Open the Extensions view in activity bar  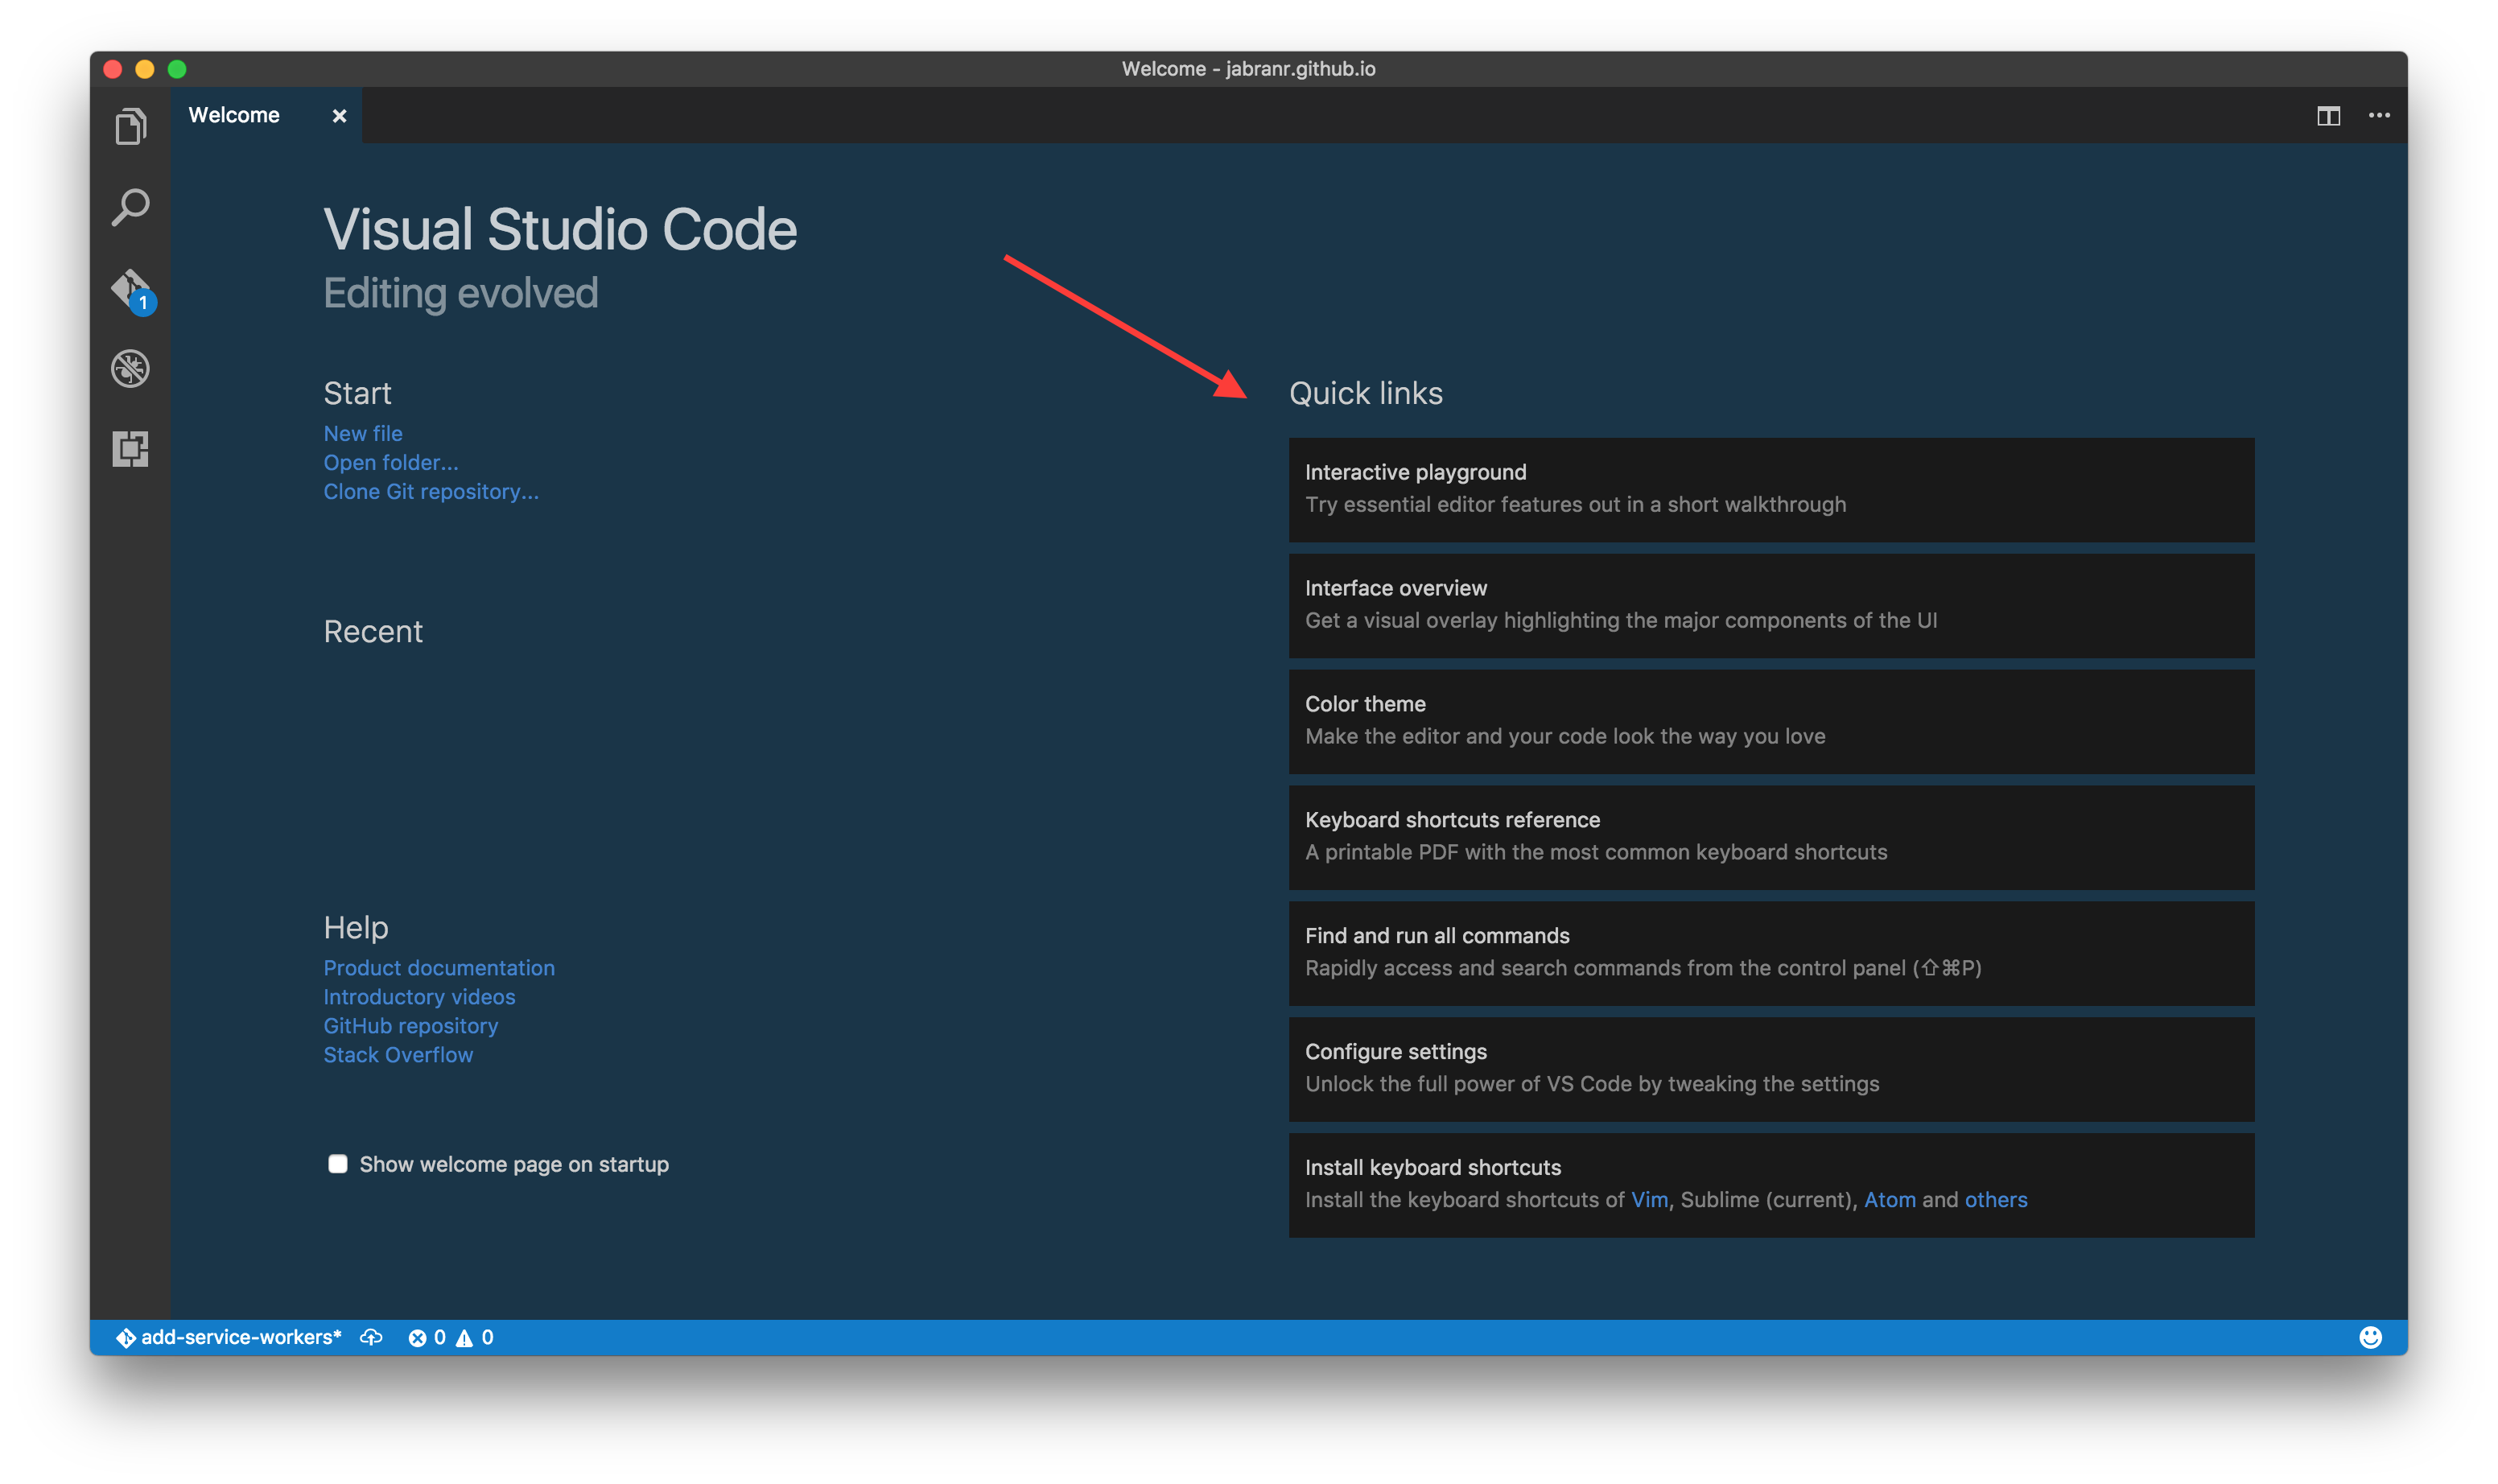[x=130, y=449]
